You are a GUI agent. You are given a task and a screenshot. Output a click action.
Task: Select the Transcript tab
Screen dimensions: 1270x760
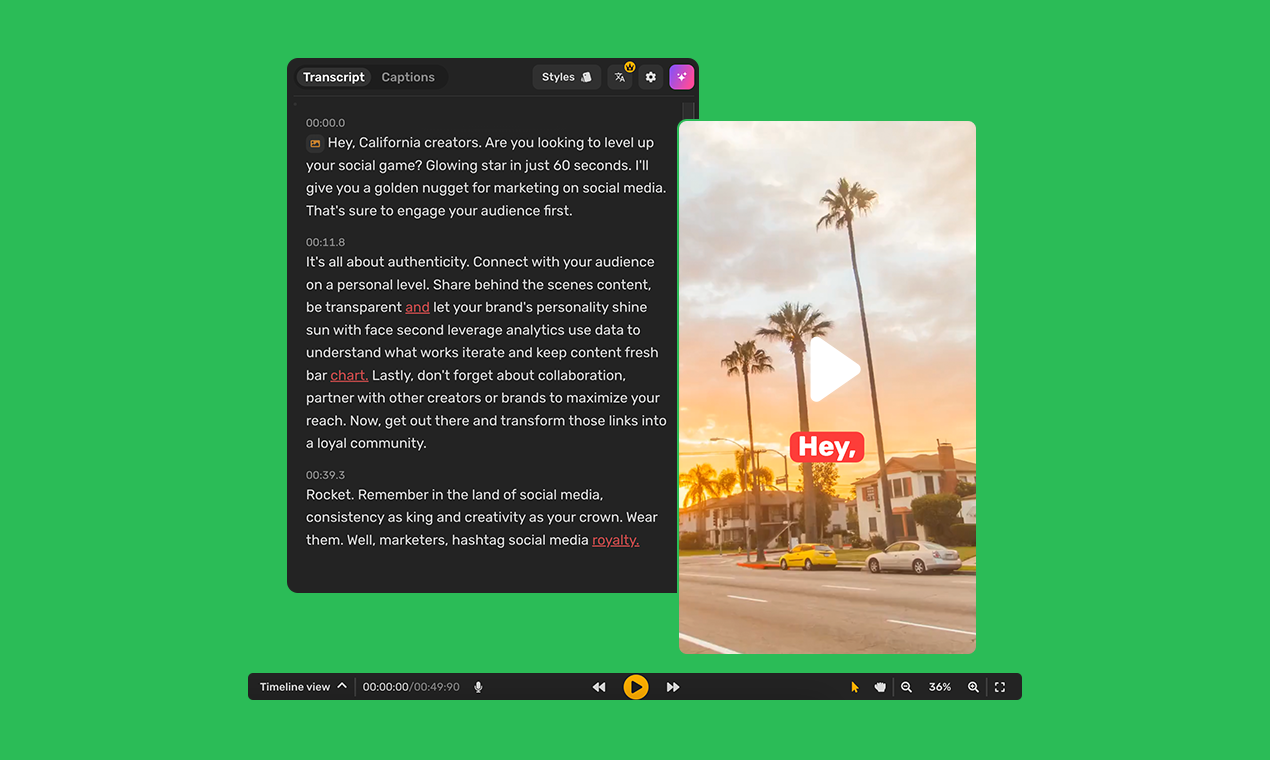point(333,76)
